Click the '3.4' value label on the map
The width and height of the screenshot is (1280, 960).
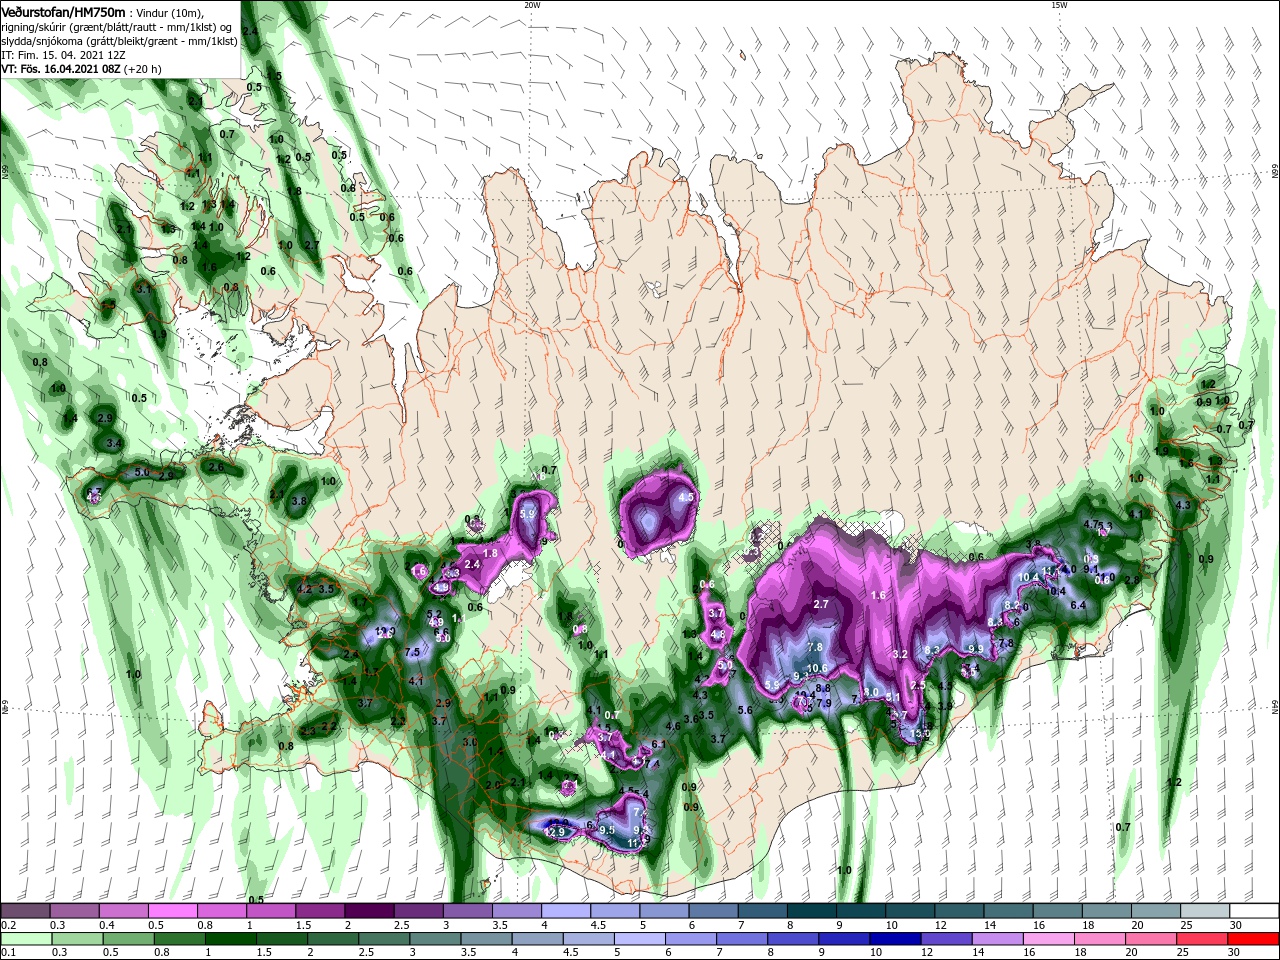click(x=114, y=443)
